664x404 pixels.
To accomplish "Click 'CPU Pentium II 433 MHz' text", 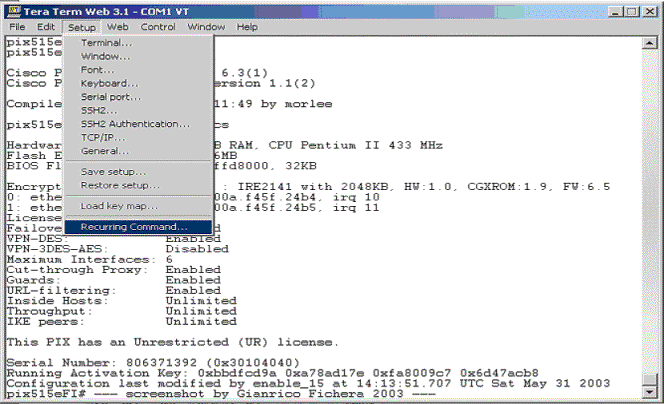I will (x=355, y=145).
